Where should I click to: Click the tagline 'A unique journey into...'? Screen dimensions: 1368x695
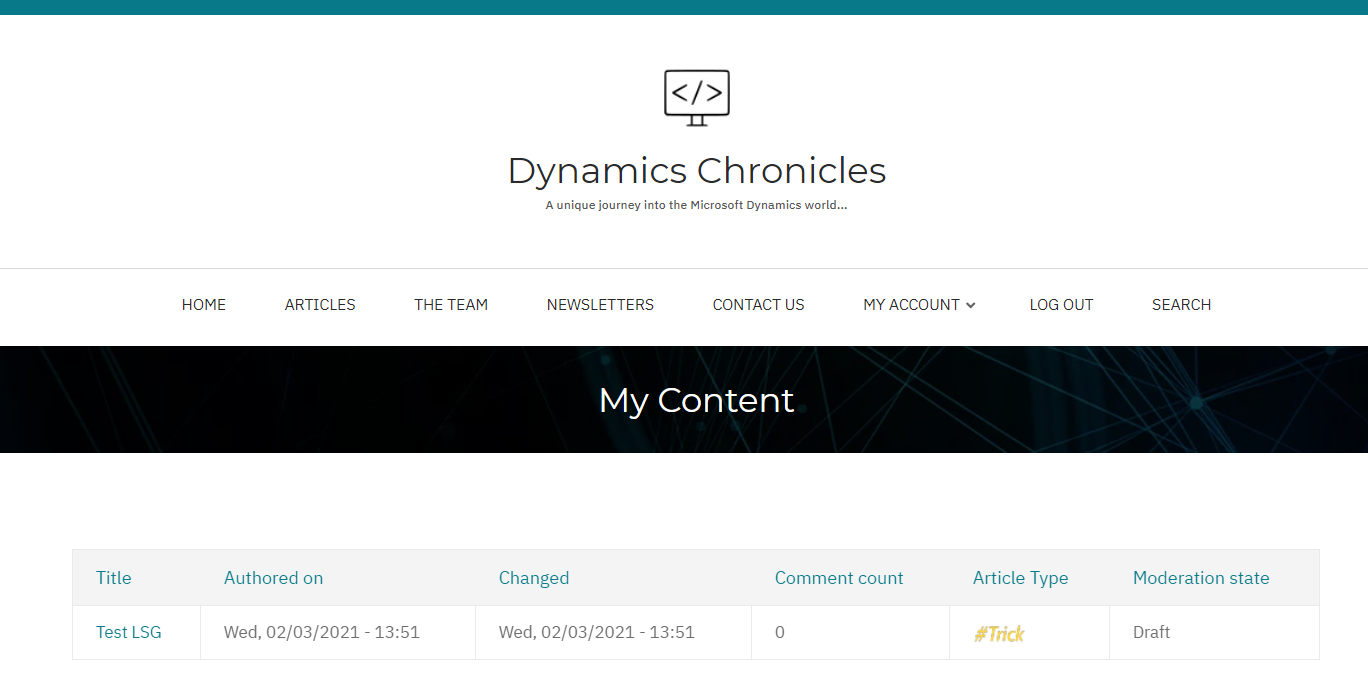point(697,205)
